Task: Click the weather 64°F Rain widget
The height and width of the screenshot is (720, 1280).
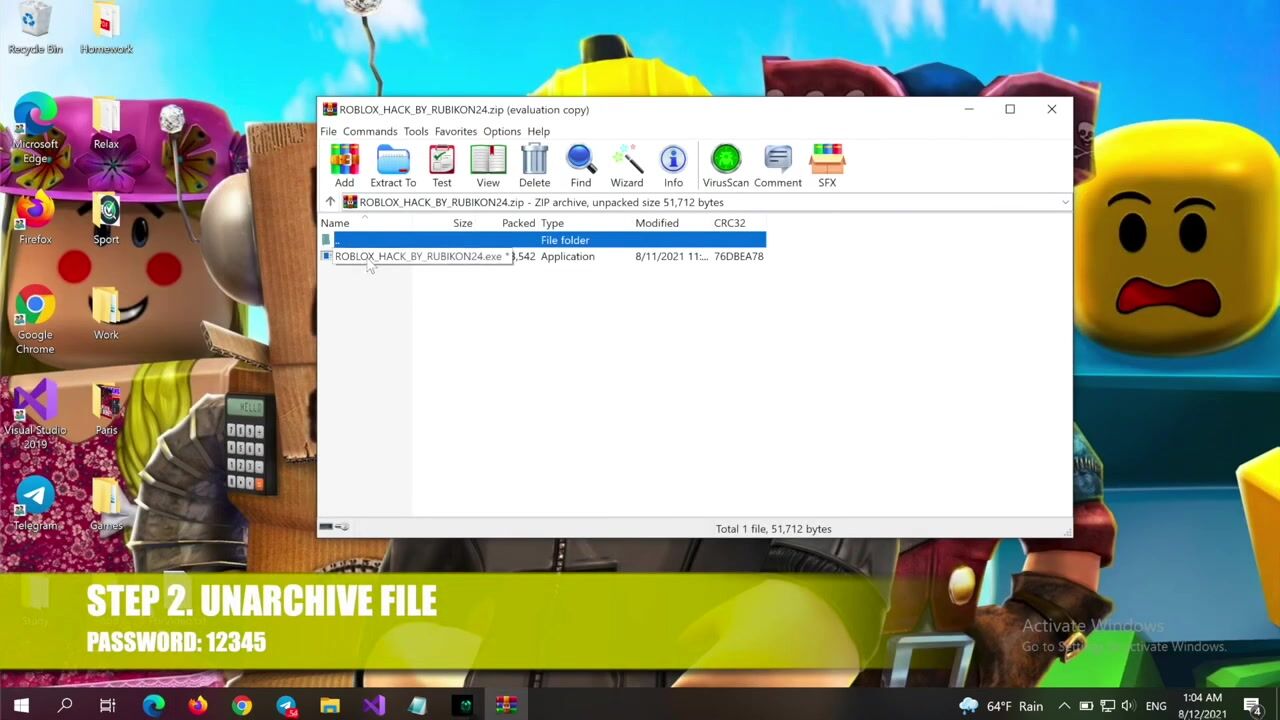Action: (x=1001, y=706)
